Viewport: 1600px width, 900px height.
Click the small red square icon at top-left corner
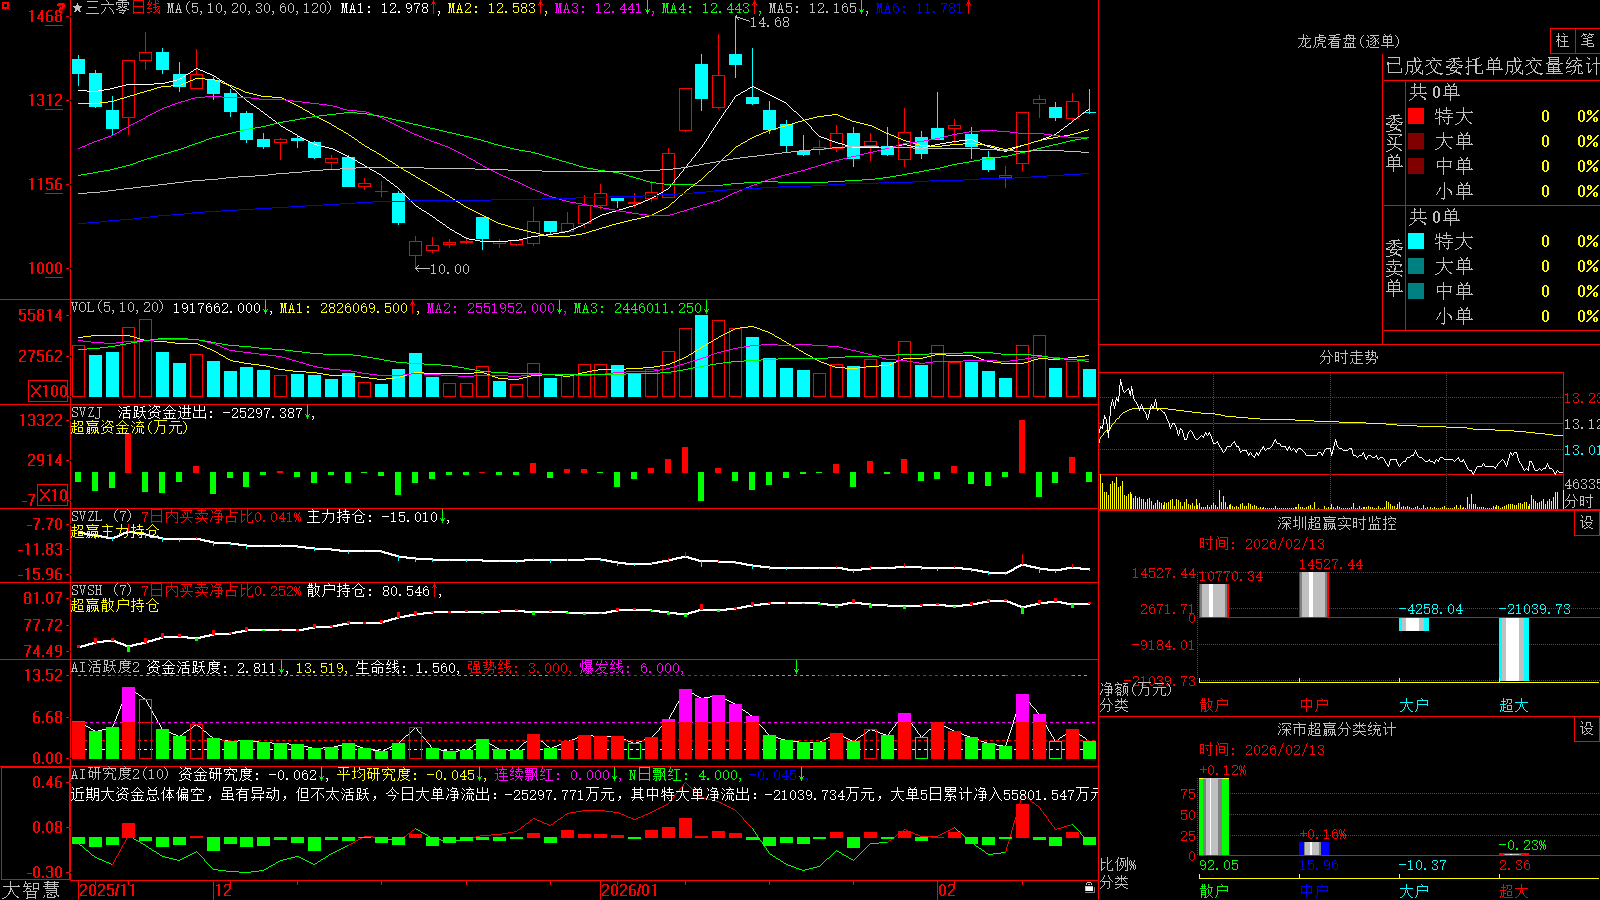pos(4,5)
